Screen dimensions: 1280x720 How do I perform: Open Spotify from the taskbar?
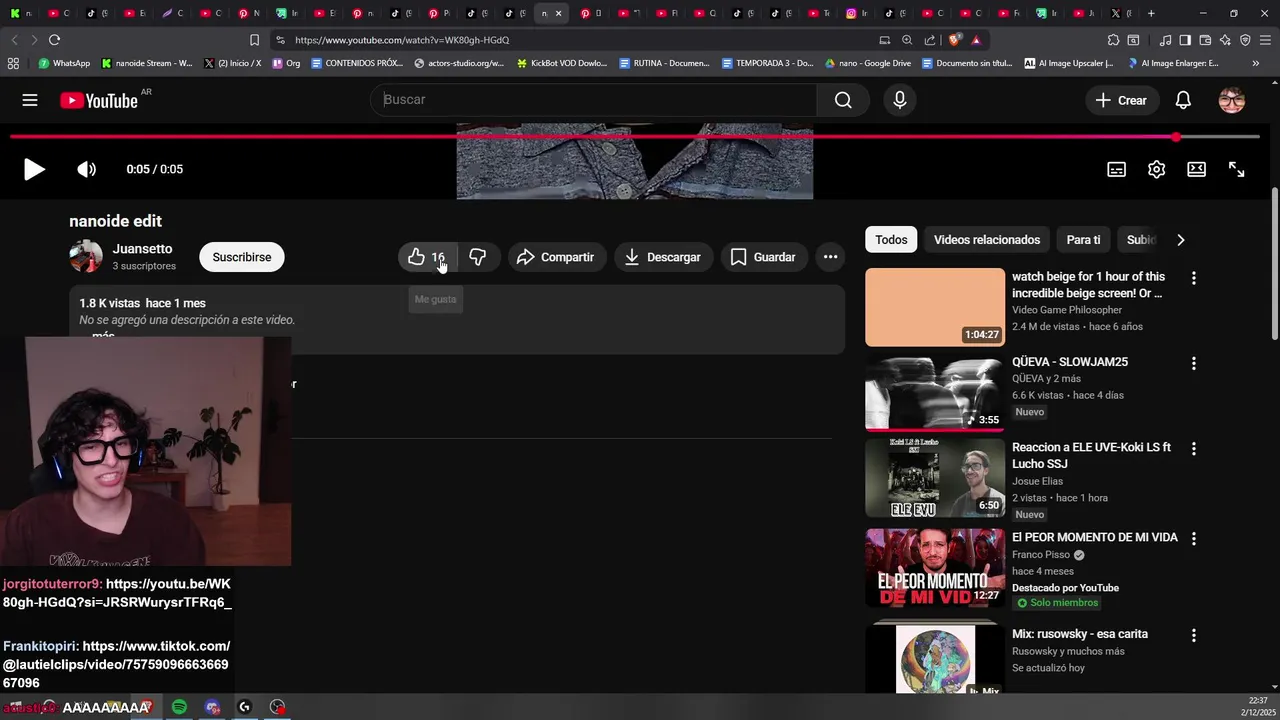coord(179,707)
